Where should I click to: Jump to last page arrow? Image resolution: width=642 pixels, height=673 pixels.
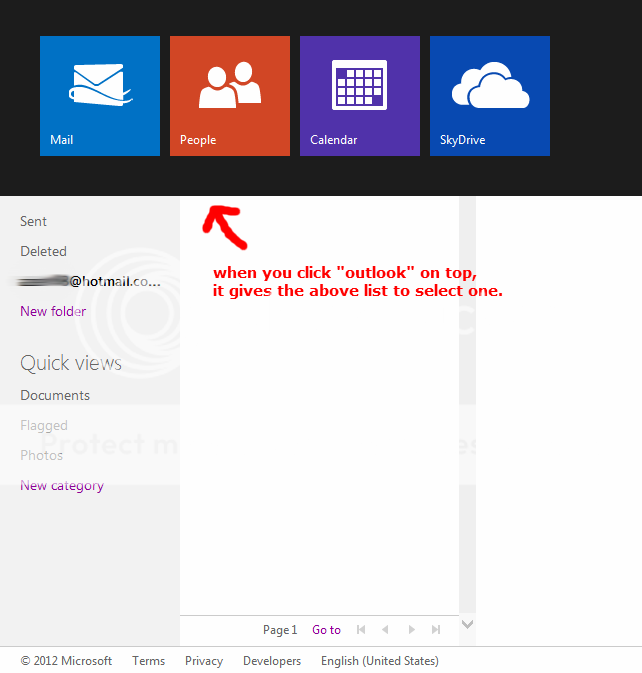[x=436, y=630]
